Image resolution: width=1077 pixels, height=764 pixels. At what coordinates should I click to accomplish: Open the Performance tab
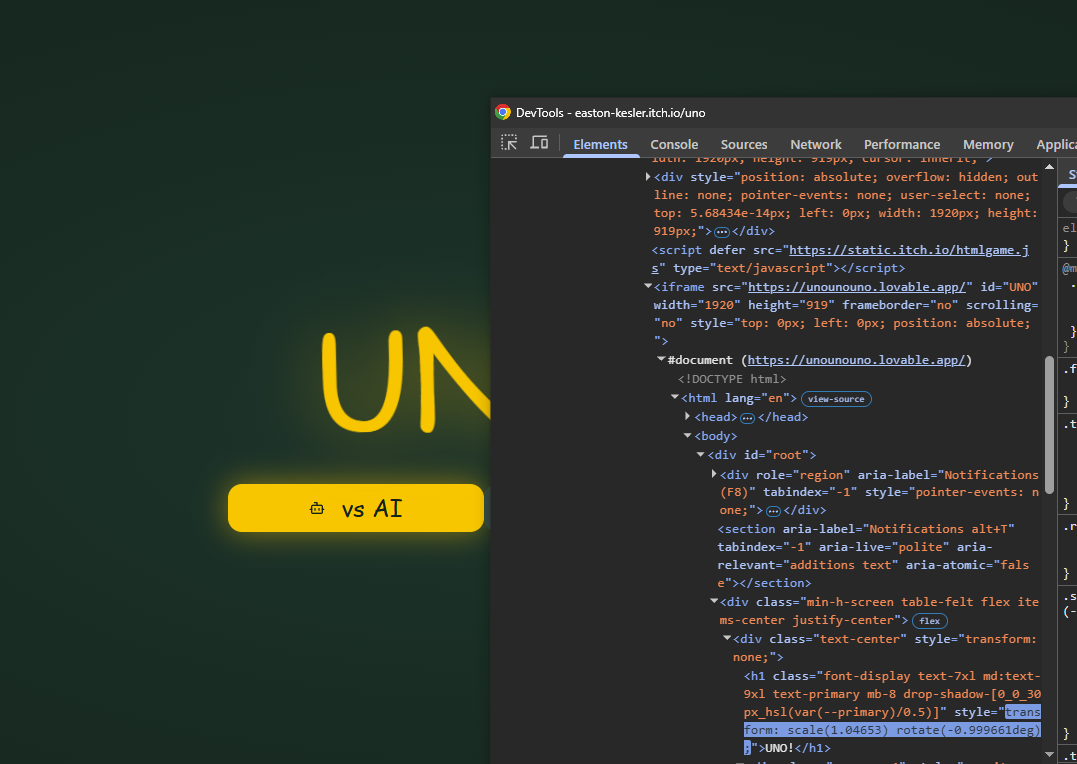tap(902, 144)
